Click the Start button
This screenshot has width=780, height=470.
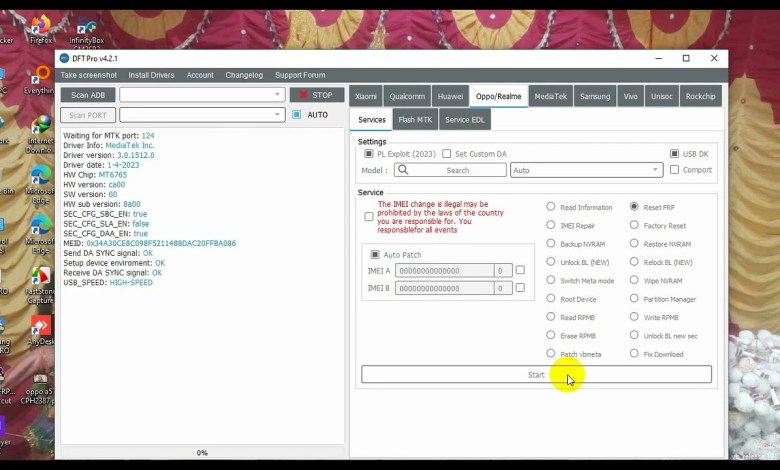tap(536, 375)
